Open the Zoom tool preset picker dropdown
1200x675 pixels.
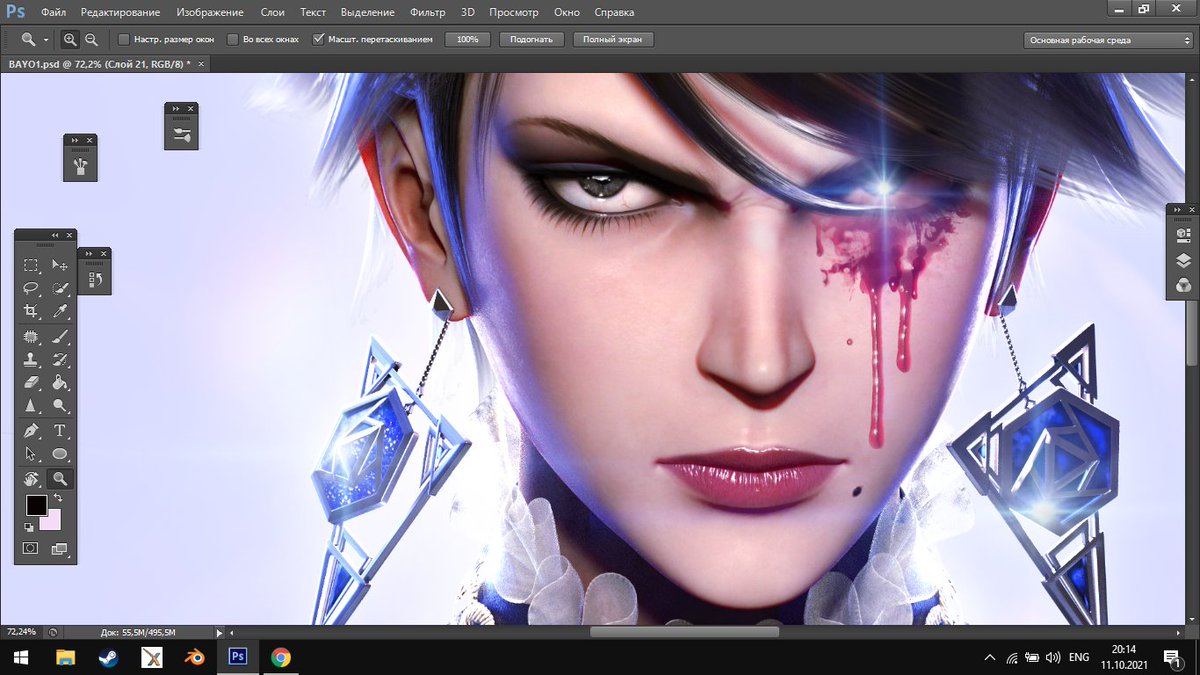[46, 40]
